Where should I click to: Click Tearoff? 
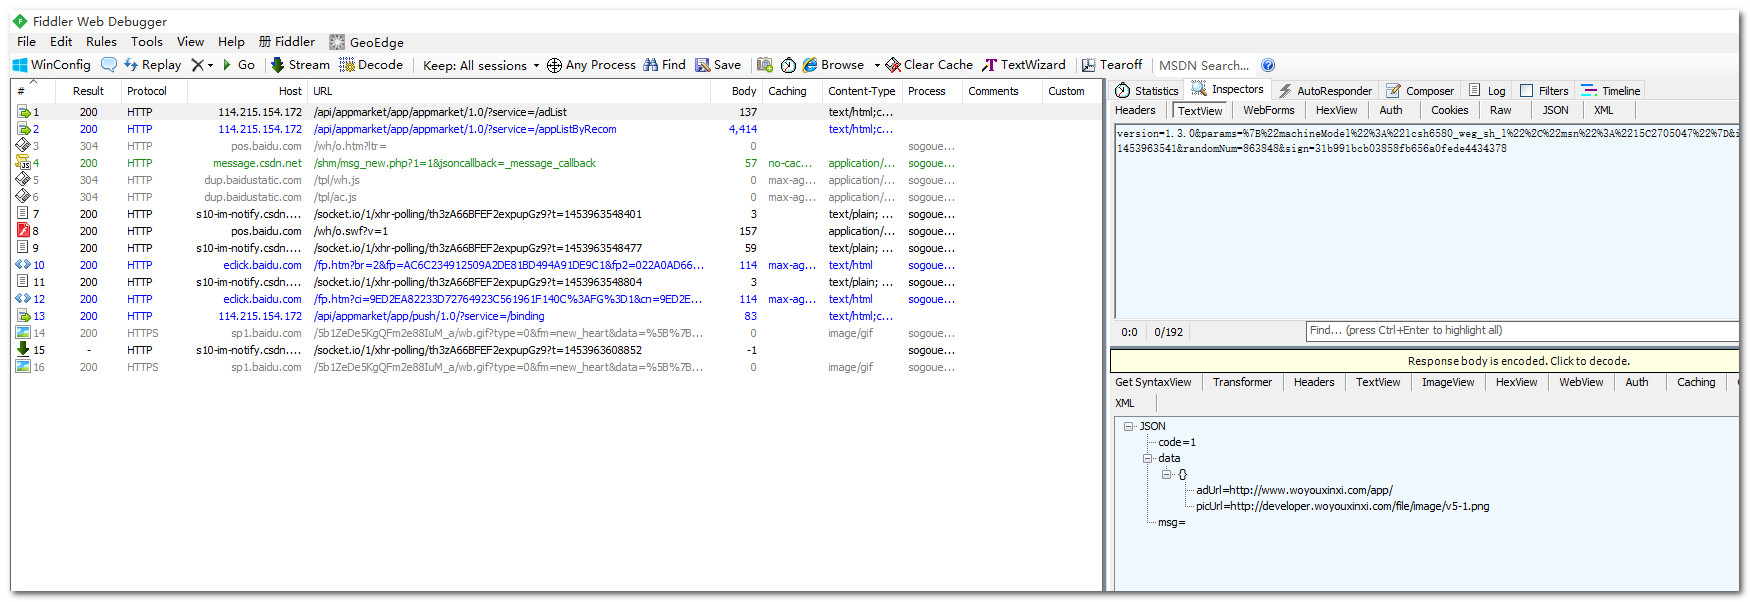pyautogui.click(x=1112, y=65)
